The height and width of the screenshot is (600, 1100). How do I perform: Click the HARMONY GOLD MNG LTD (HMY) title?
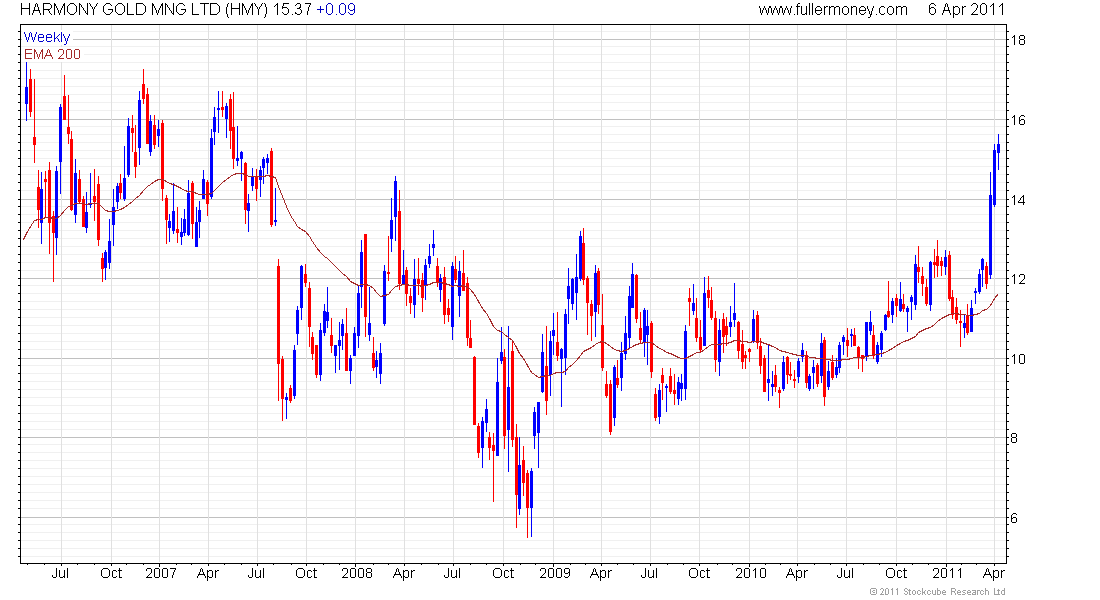(144, 10)
